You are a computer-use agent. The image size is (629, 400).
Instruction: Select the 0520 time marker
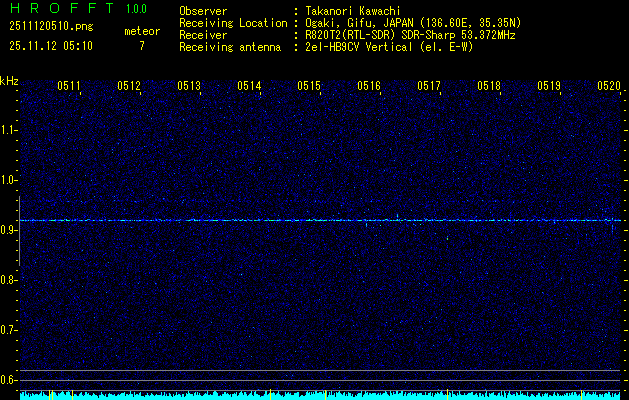pos(609,87)
